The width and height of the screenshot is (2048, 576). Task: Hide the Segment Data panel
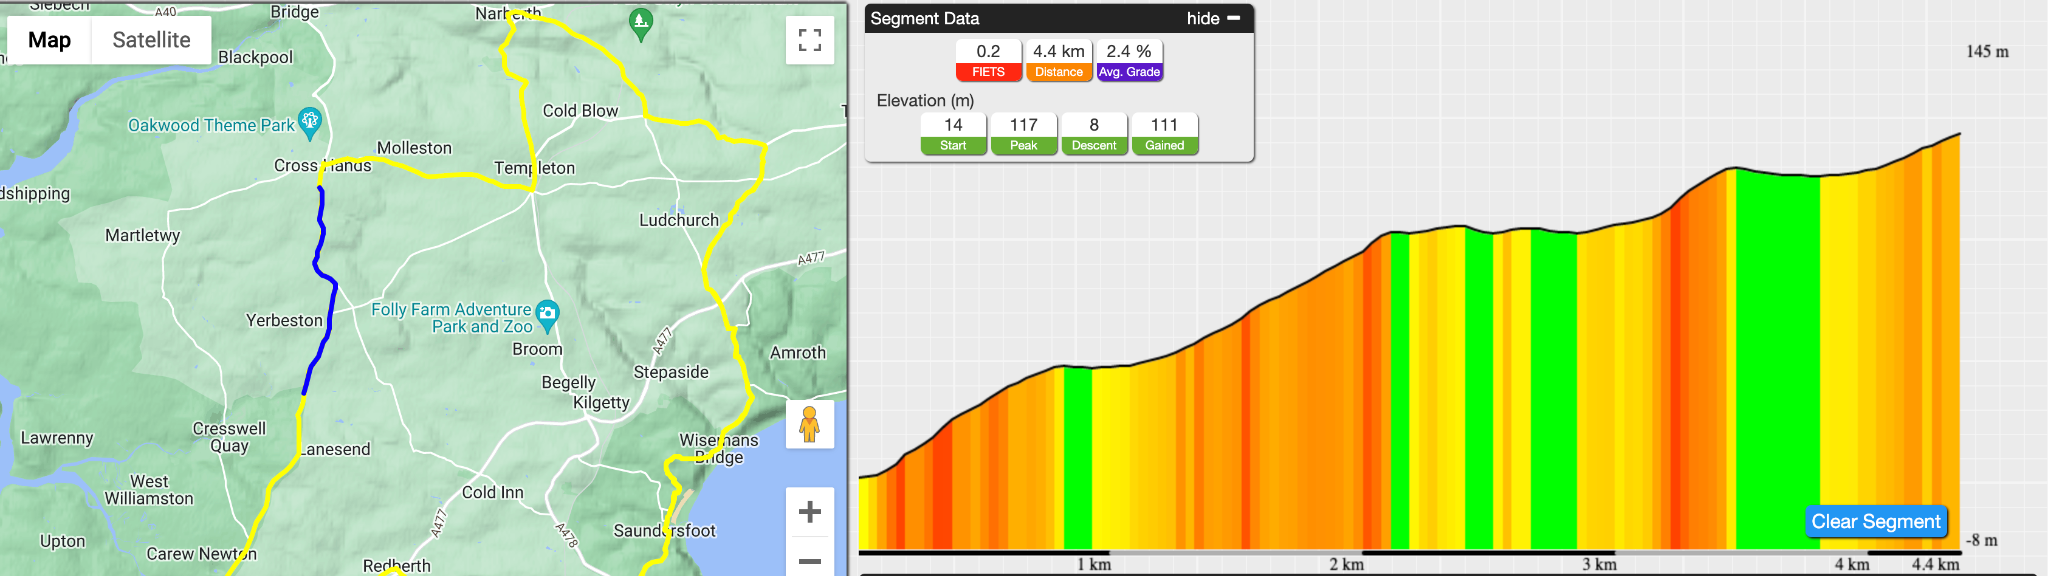point(1203,18)
